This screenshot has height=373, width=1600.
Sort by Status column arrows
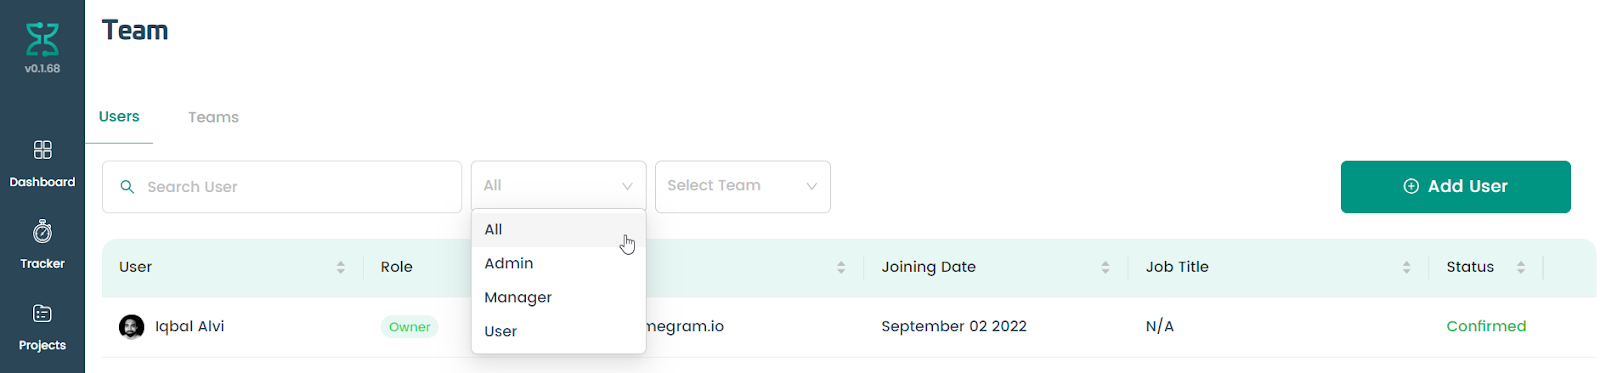click(x=1520, y=267)
